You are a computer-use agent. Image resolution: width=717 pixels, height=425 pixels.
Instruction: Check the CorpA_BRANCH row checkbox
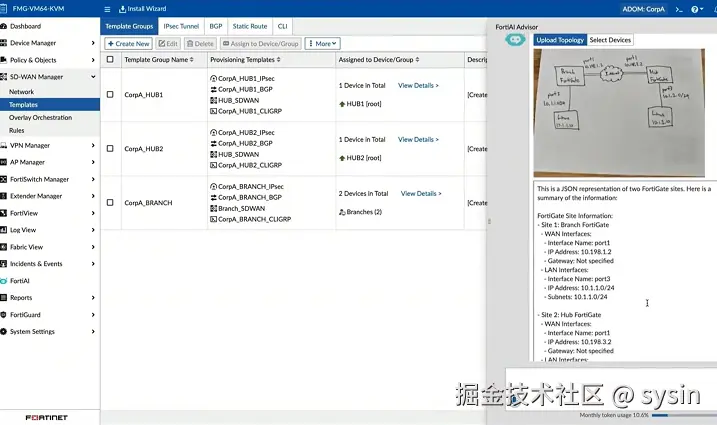pyautogui.click(x=110, y=203)
